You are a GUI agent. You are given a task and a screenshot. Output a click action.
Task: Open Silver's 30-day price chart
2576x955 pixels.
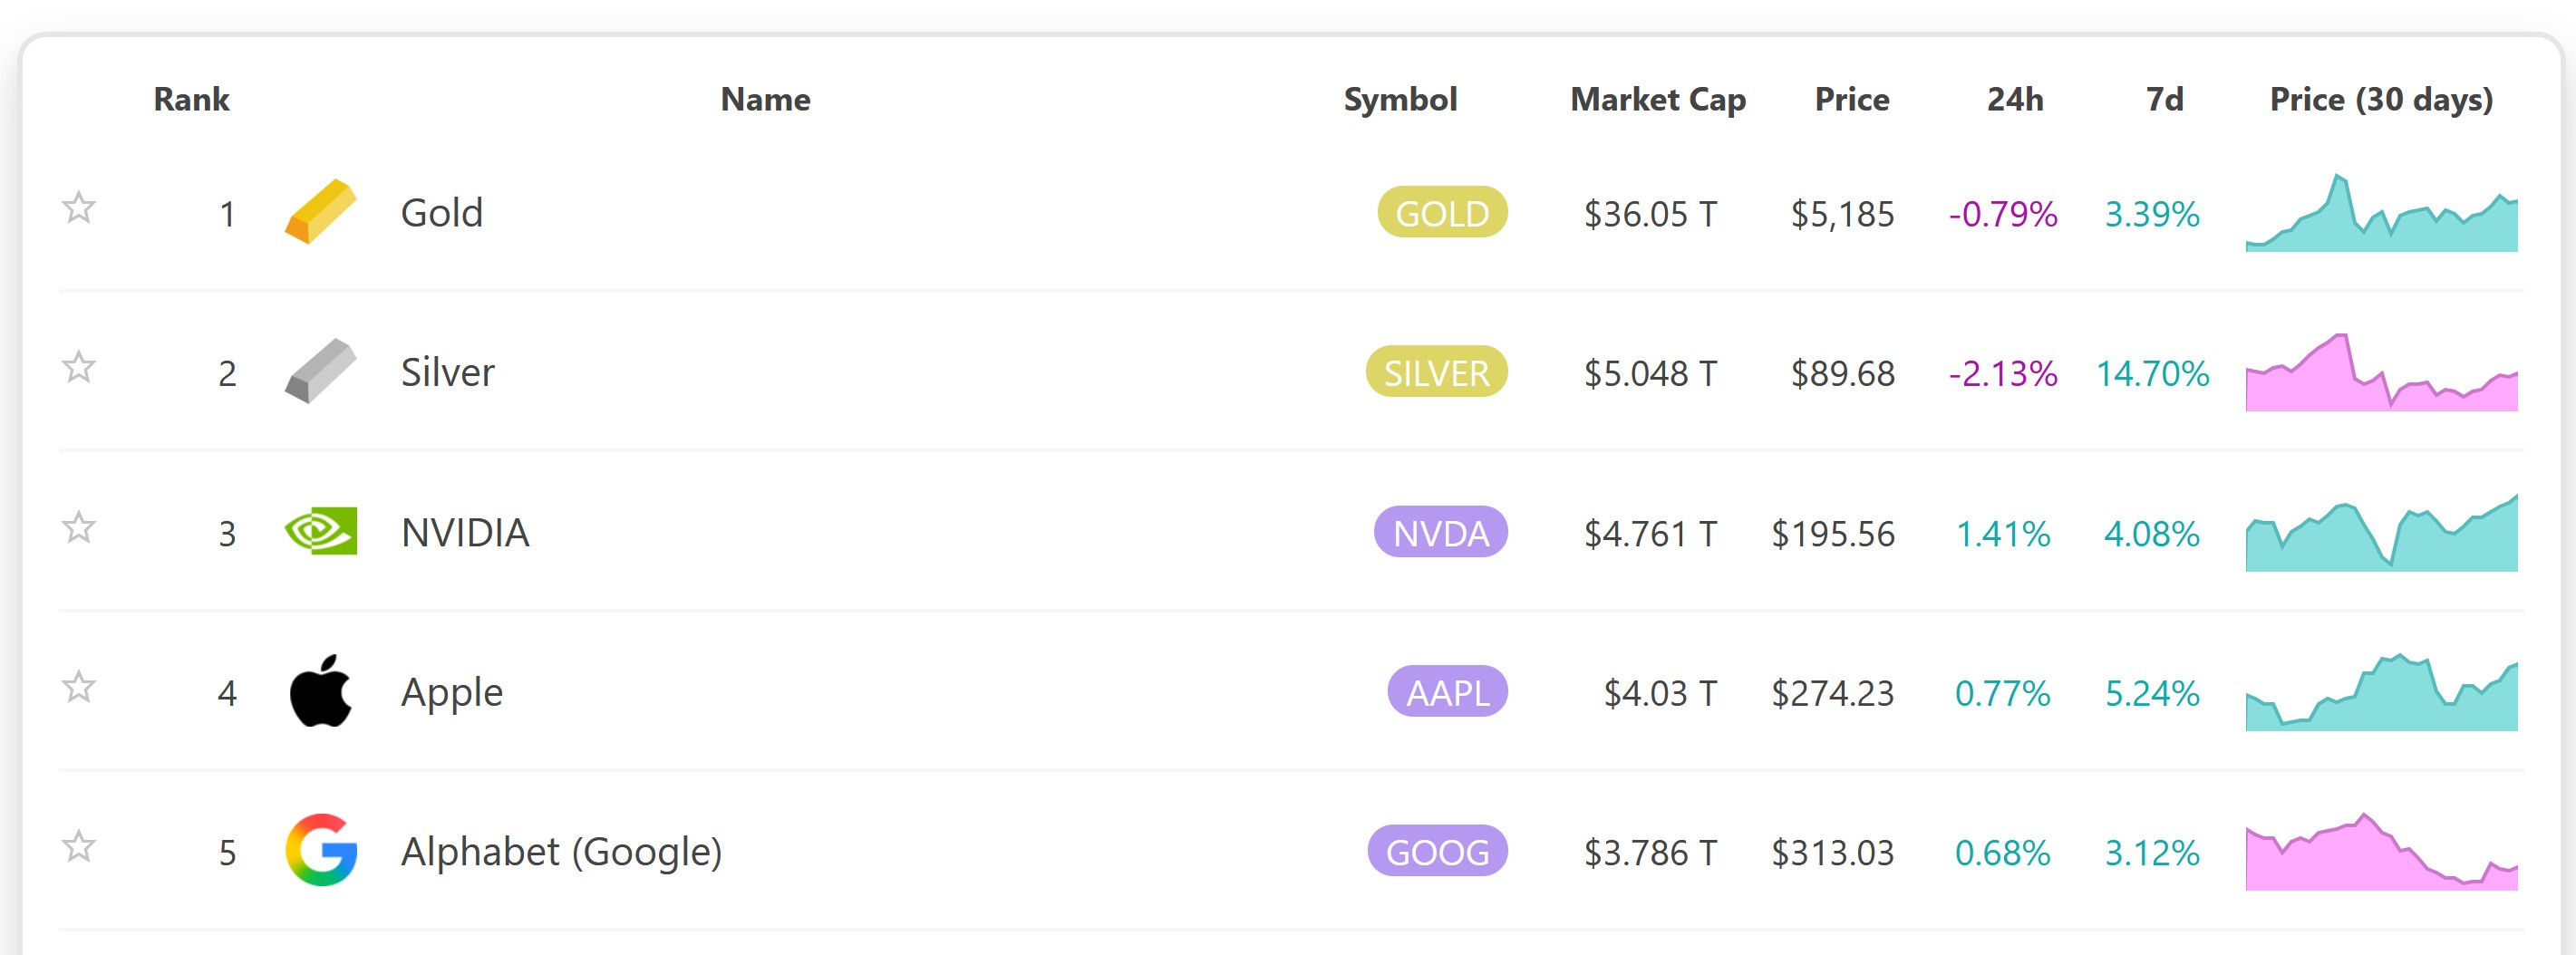(x=2381, y=372)
